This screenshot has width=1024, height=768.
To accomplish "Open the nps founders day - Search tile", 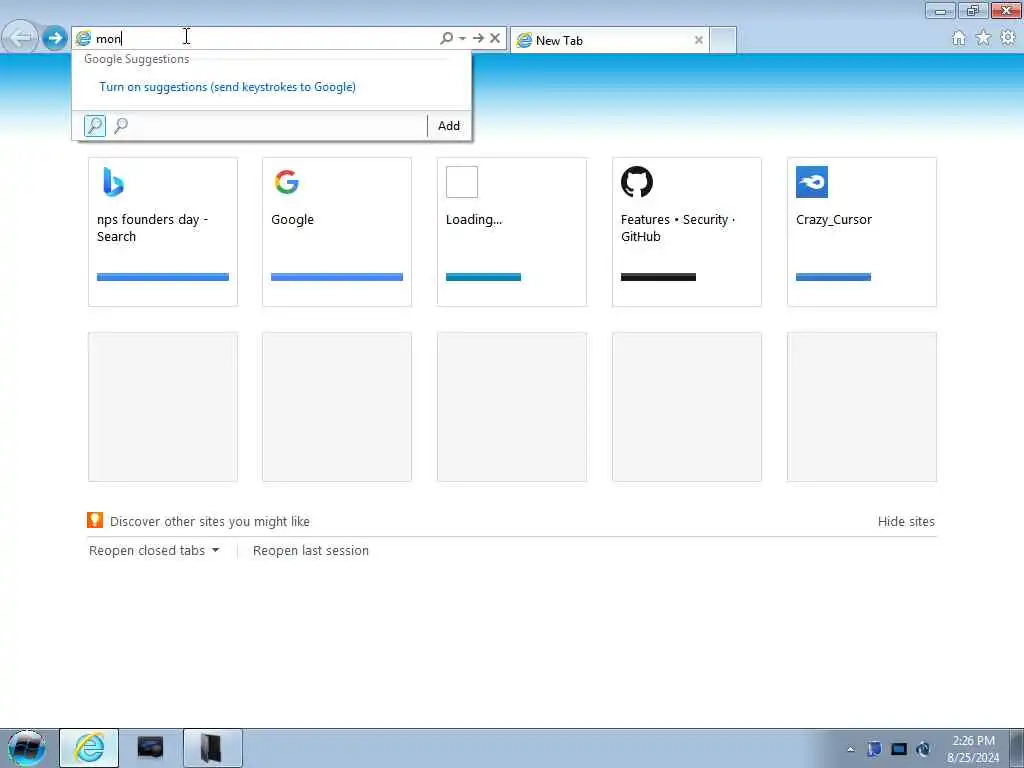I will point(163,232).
